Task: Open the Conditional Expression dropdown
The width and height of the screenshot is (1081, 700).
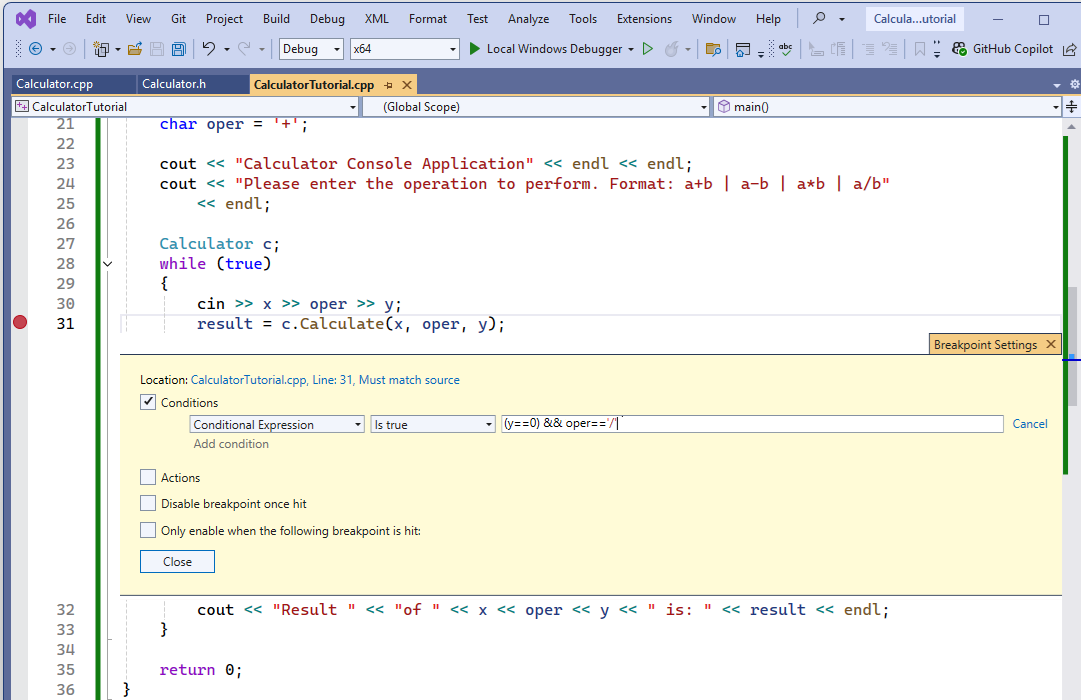Action: 276,423
